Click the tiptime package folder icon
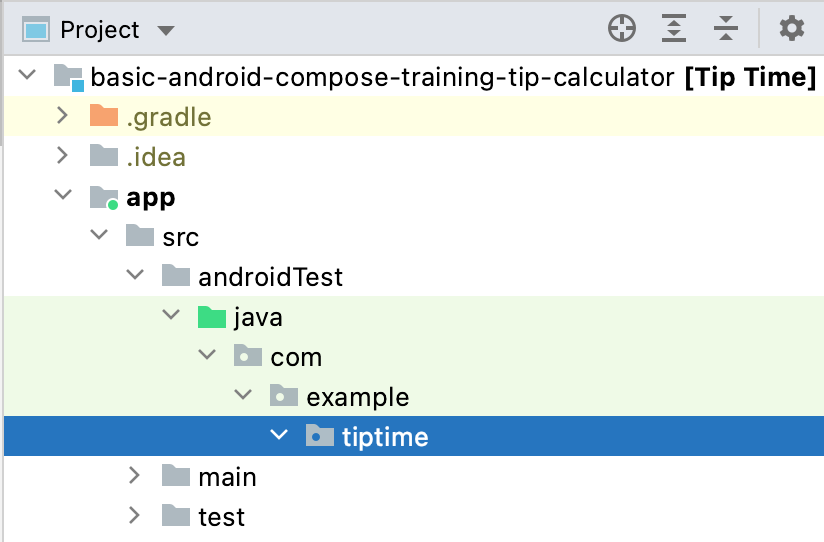 pos(320,436)
